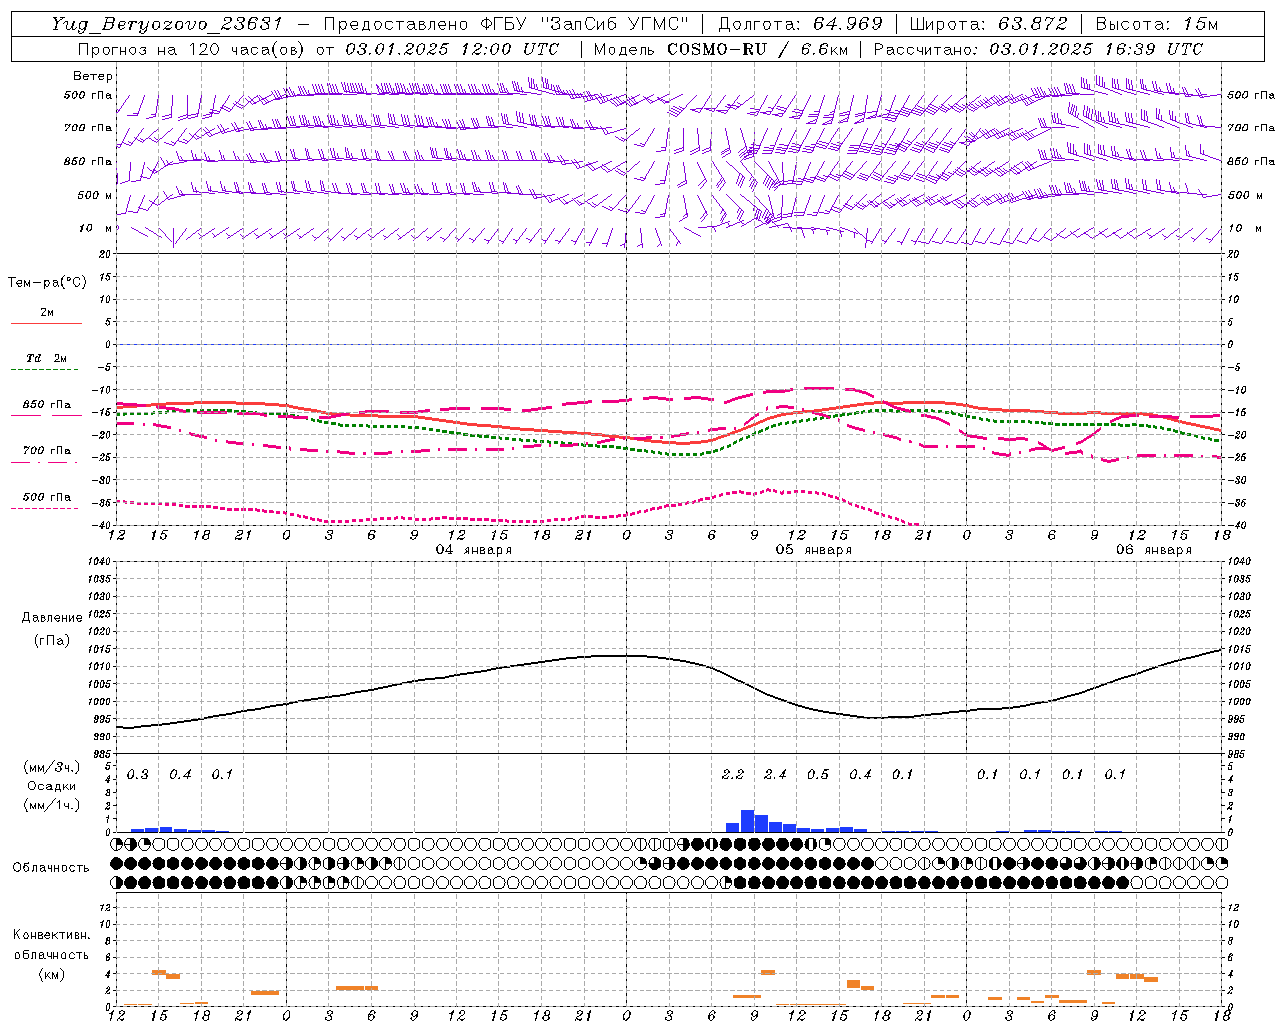Select the Тем-ра(°C) axis title
The height and width of the screenshot is (1024, 1280).
coord(47,283)
